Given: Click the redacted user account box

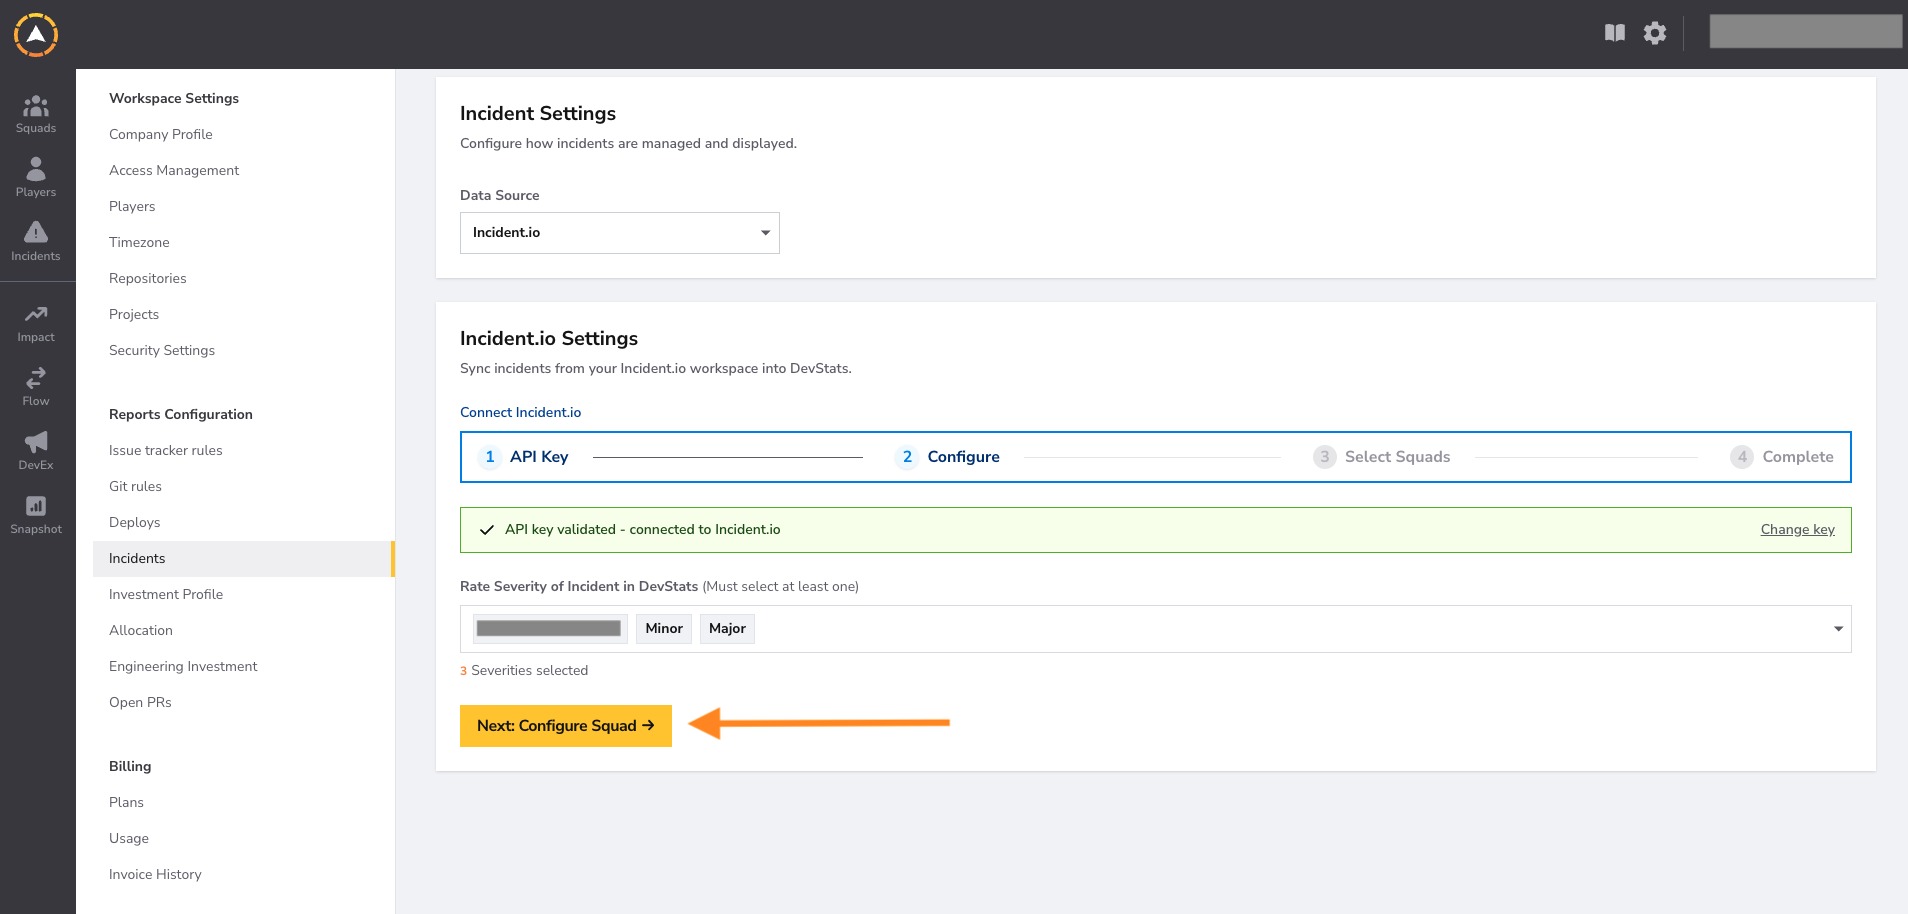Looking at the screenshot, I should click(1805, 32).
